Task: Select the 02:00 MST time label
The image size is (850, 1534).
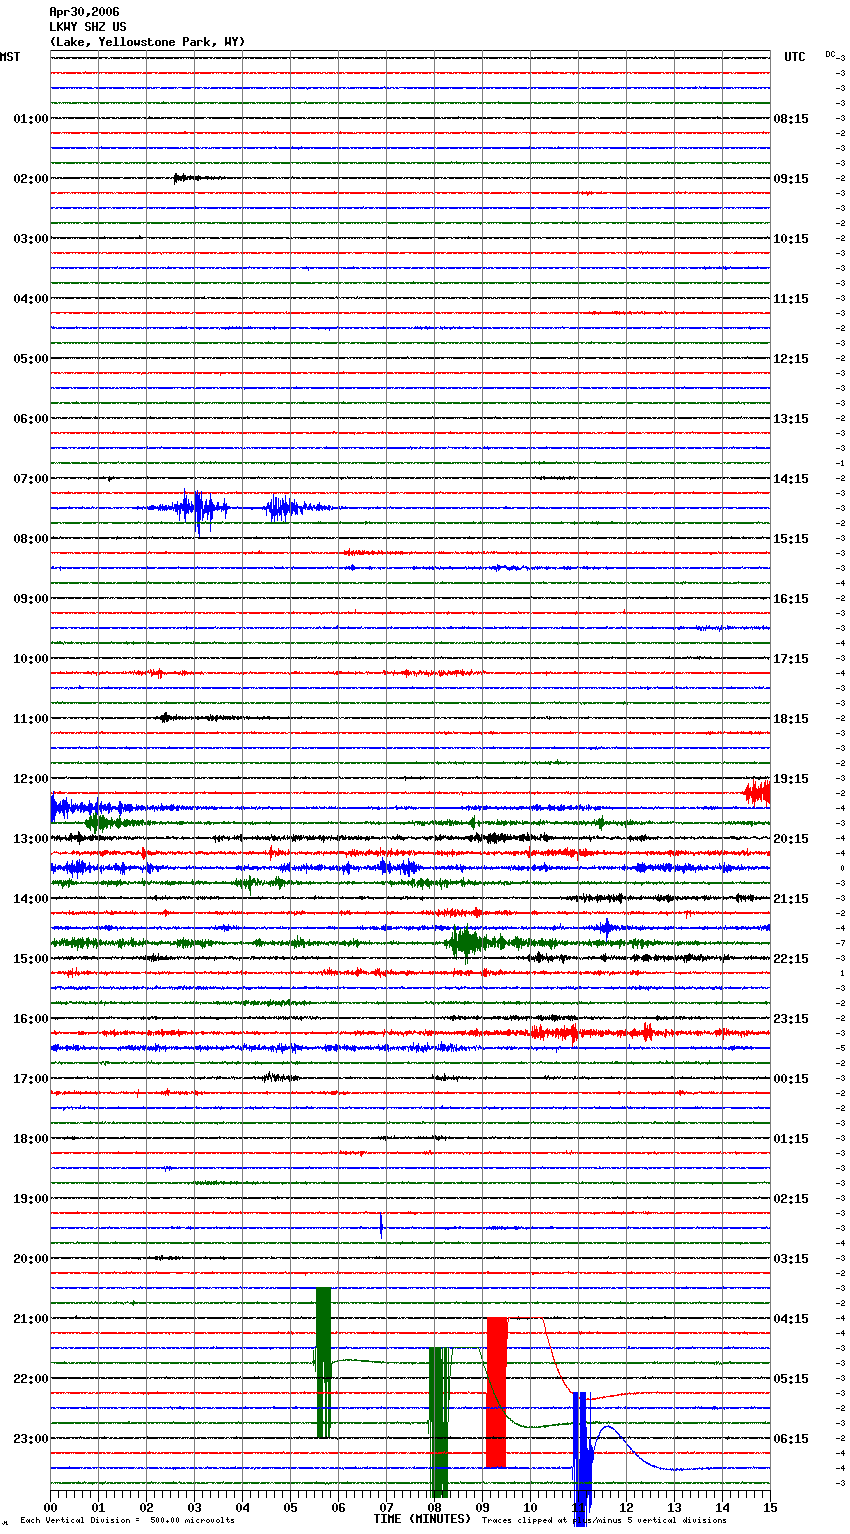Action: pyautogui.click(x=31, y=179)
